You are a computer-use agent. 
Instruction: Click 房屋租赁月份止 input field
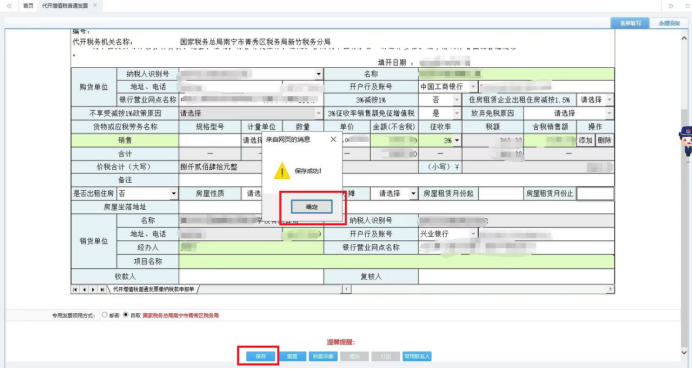click(x=595, y=193)
